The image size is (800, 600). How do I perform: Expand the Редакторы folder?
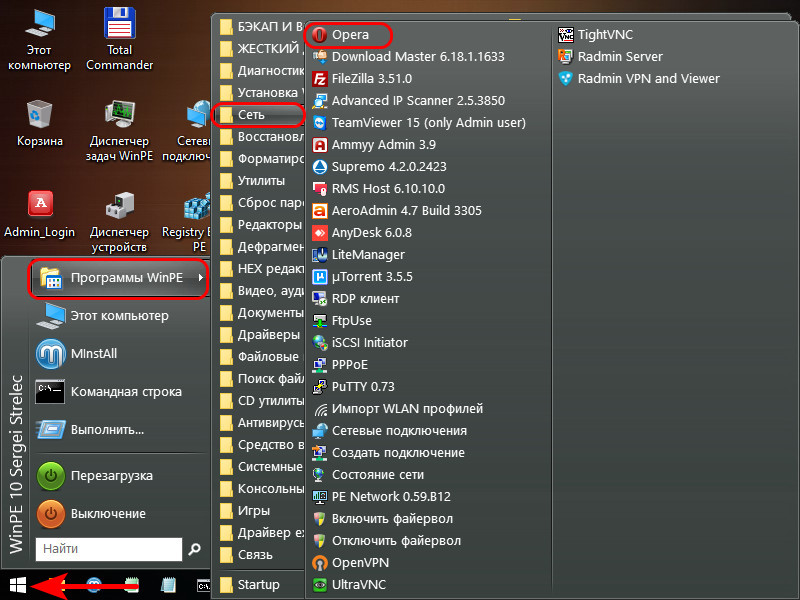pos(259,224)
